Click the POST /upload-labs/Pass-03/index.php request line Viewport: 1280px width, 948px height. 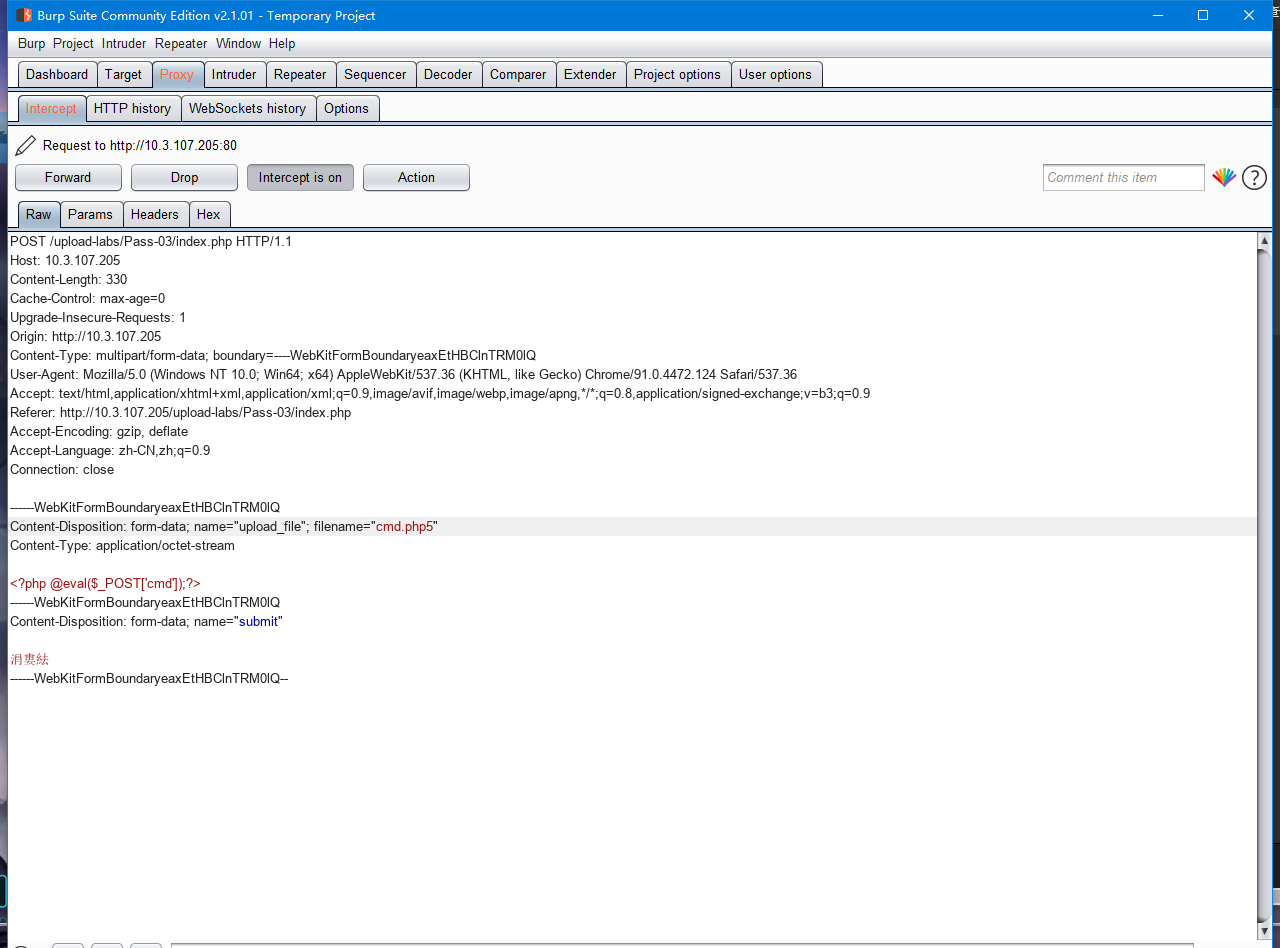pyautogui.click(x=151, y=241)
